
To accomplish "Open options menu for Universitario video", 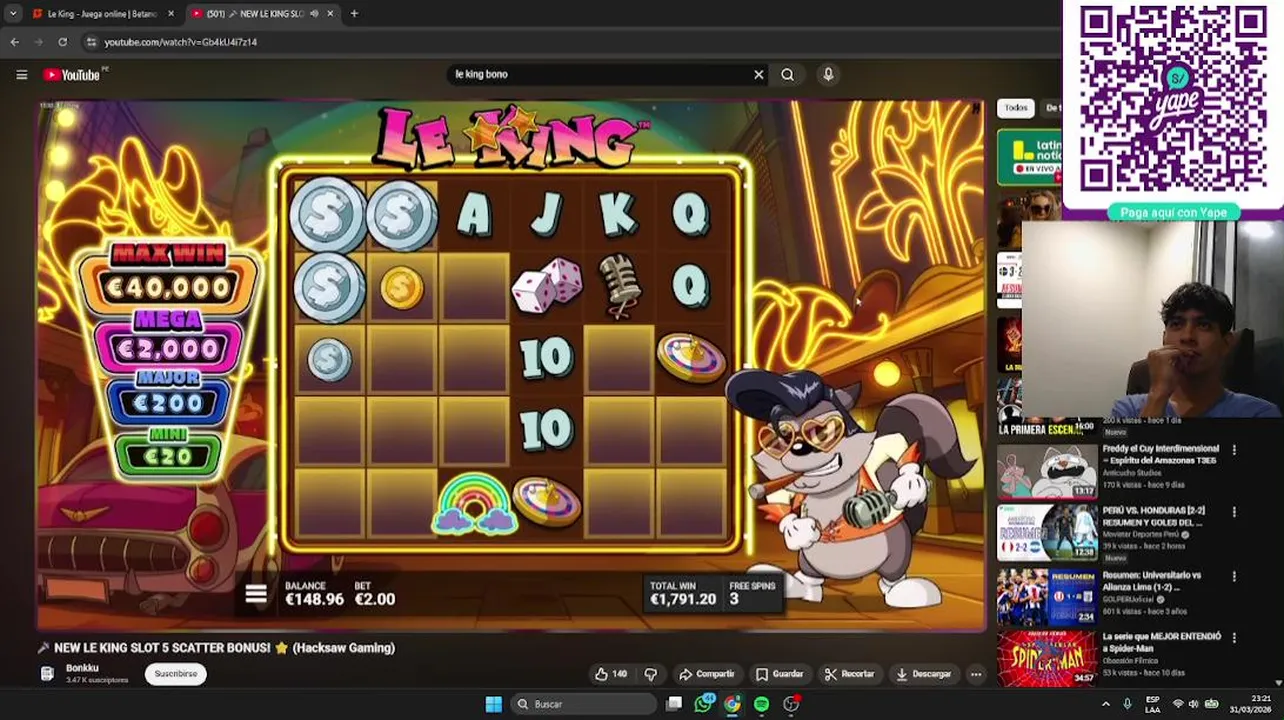I will (1234, 577).
